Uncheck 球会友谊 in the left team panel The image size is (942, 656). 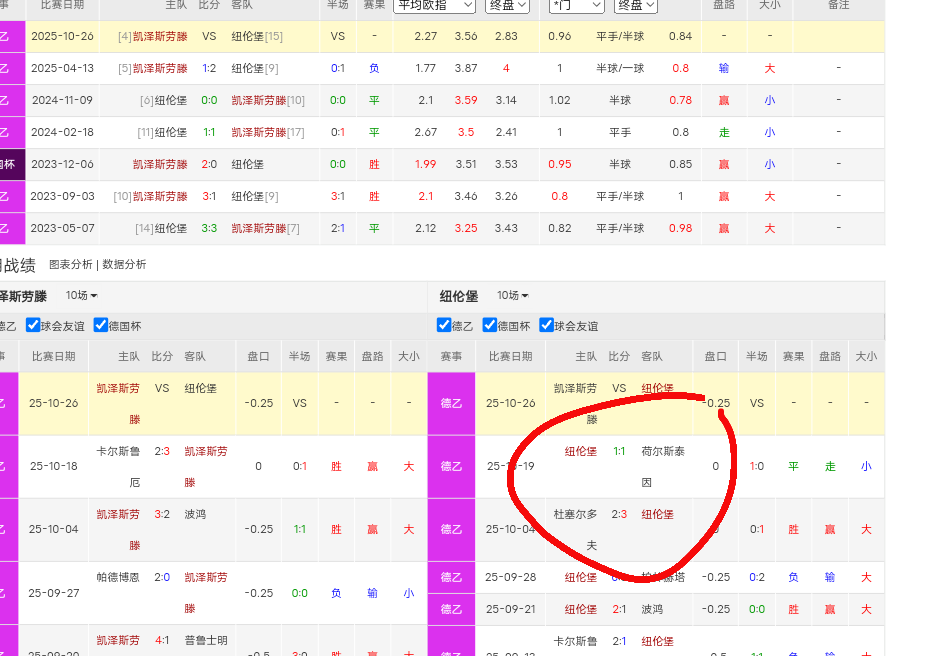coord(34,325)
